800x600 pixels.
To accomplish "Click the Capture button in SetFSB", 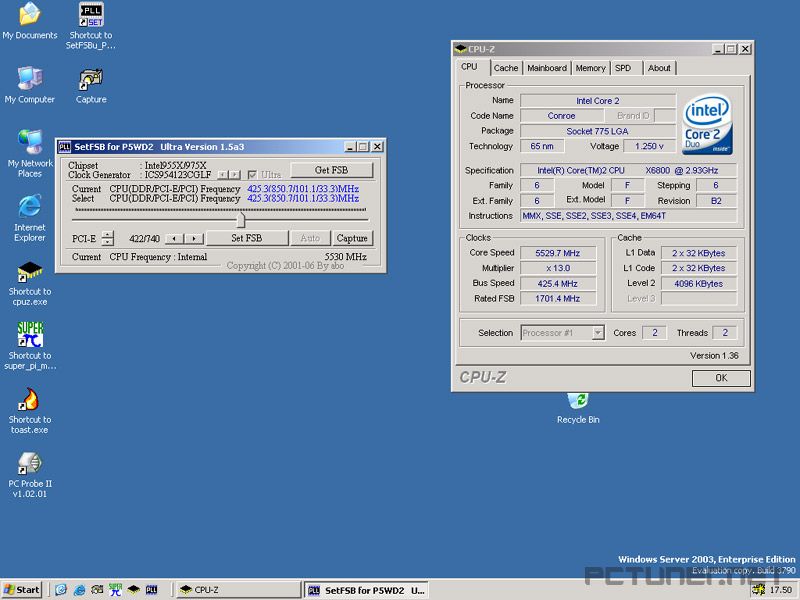I will 352,238.
